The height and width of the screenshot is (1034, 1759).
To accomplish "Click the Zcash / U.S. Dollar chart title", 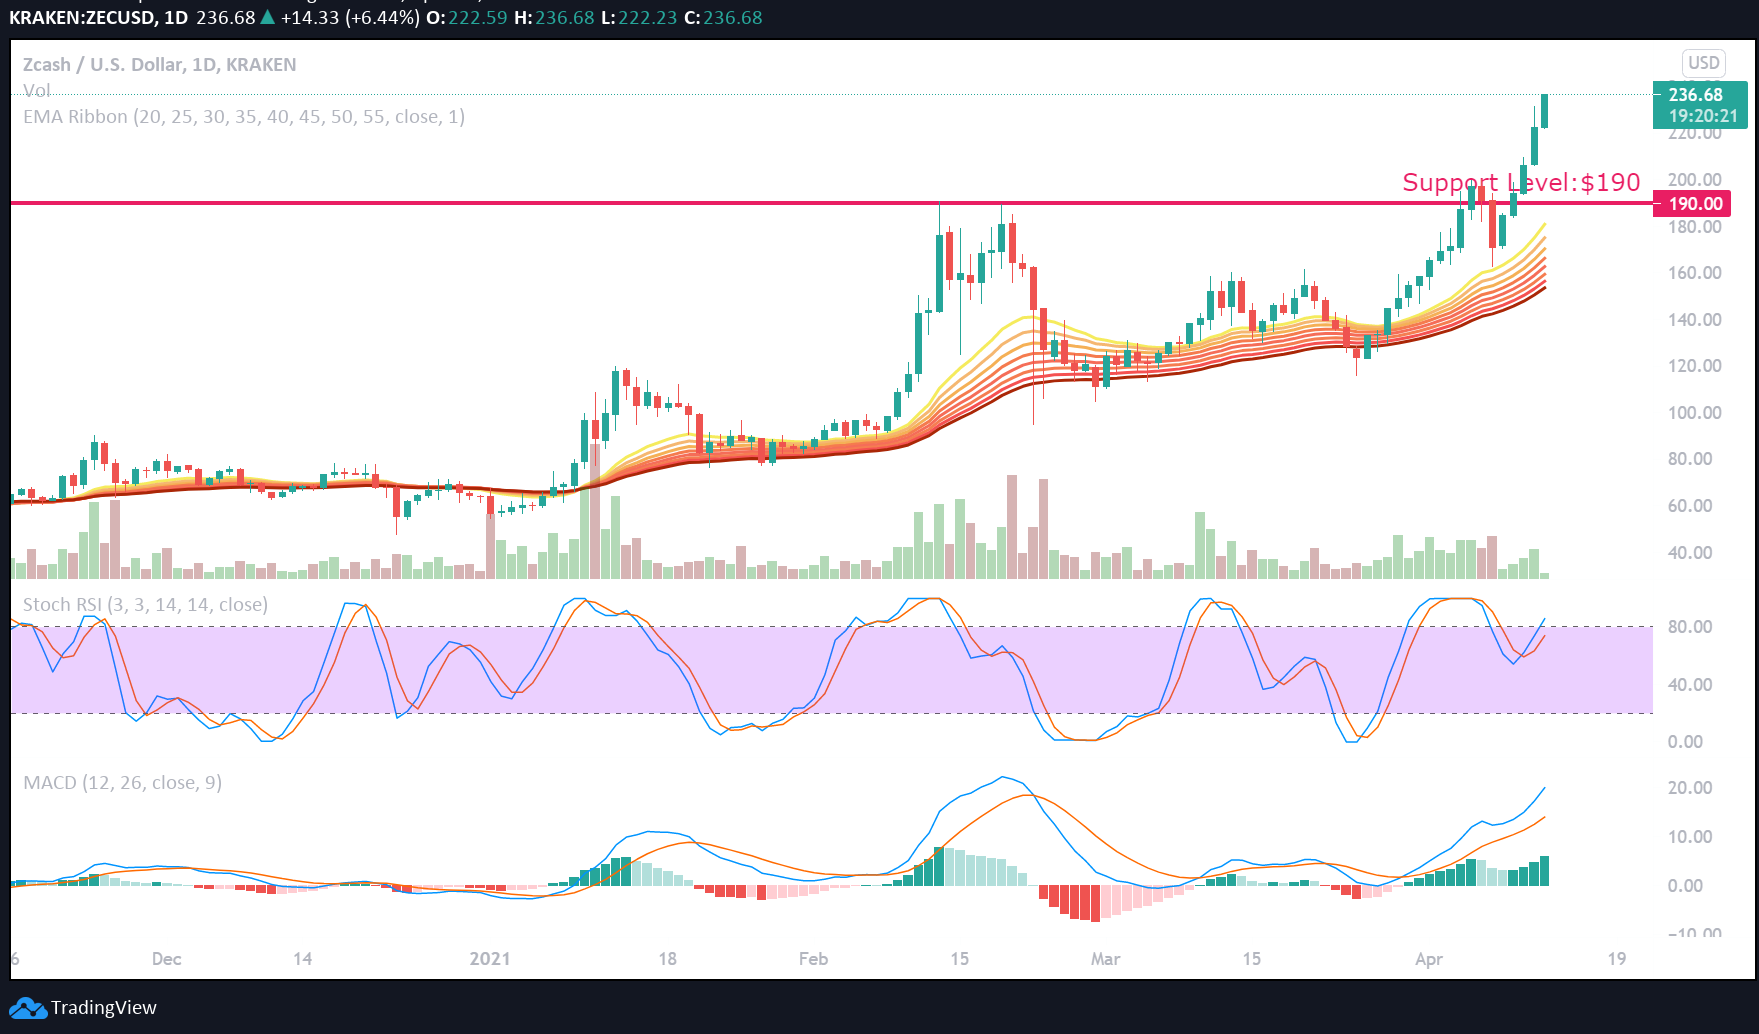I will pos(159,65).
